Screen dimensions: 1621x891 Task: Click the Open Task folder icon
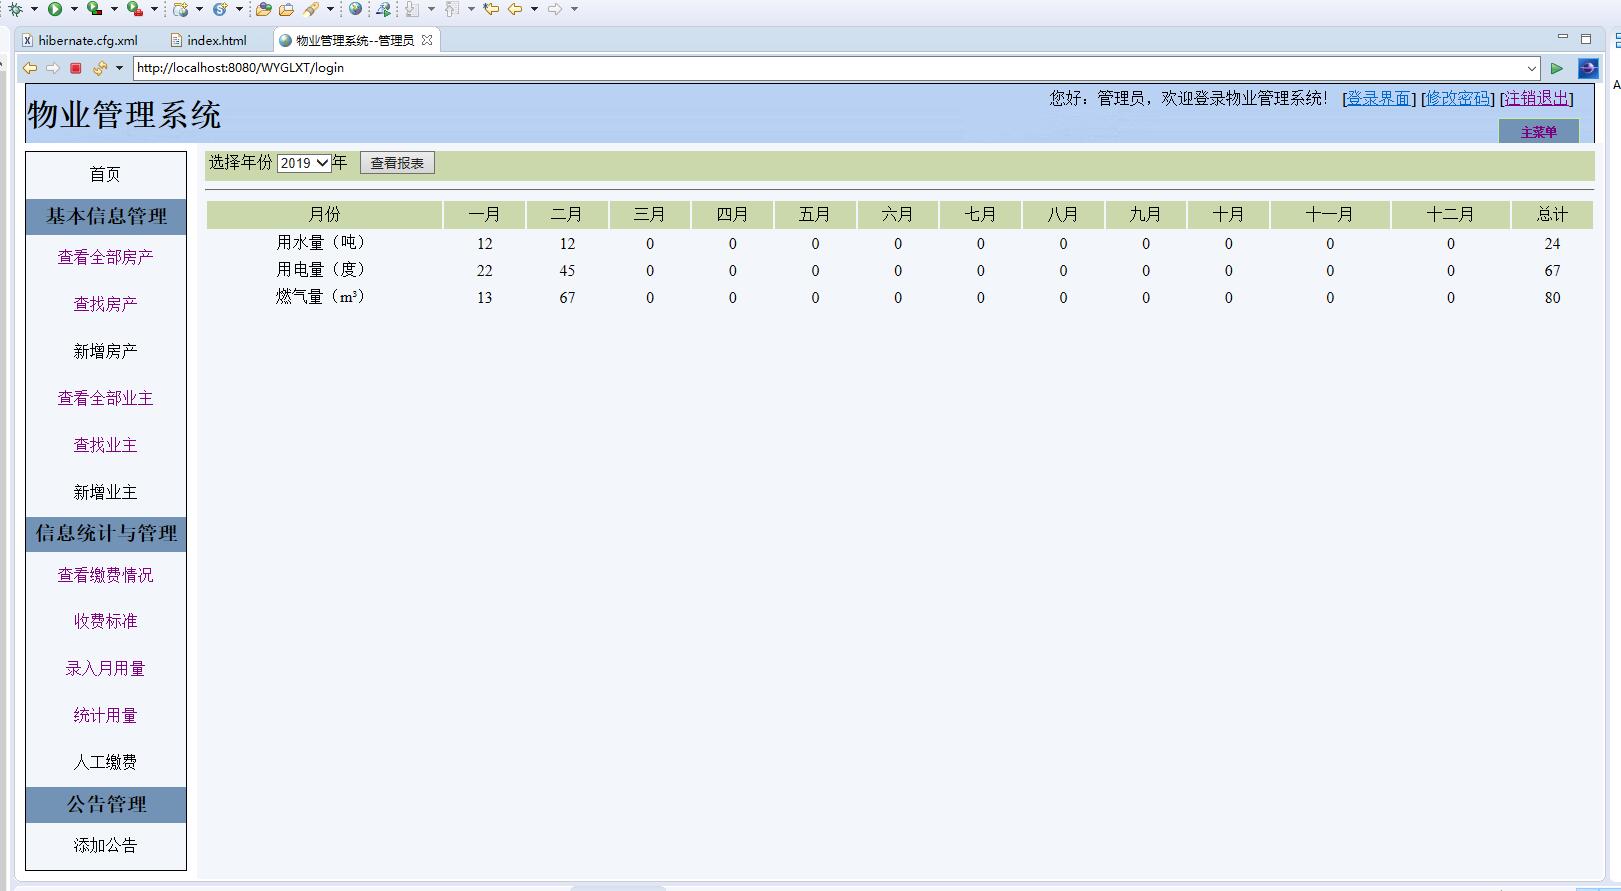(286, 9)
